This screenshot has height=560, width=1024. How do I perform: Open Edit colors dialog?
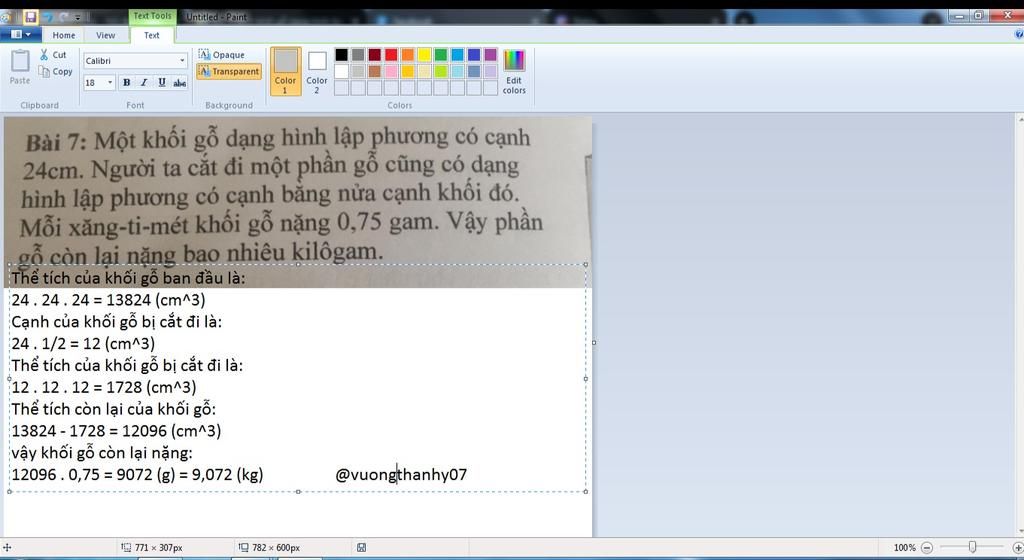514,72
